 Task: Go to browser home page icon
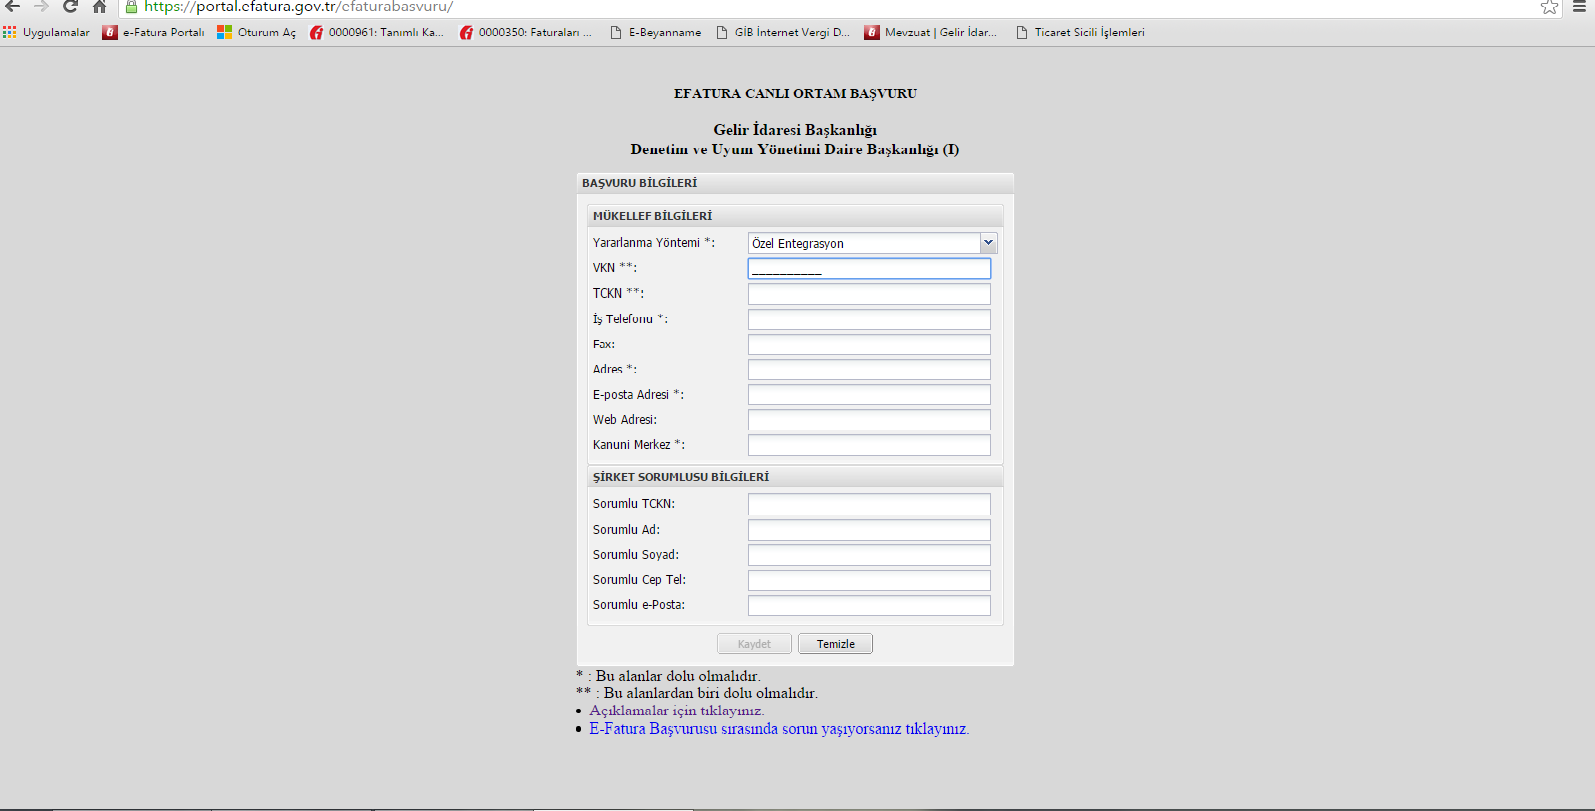99,7
